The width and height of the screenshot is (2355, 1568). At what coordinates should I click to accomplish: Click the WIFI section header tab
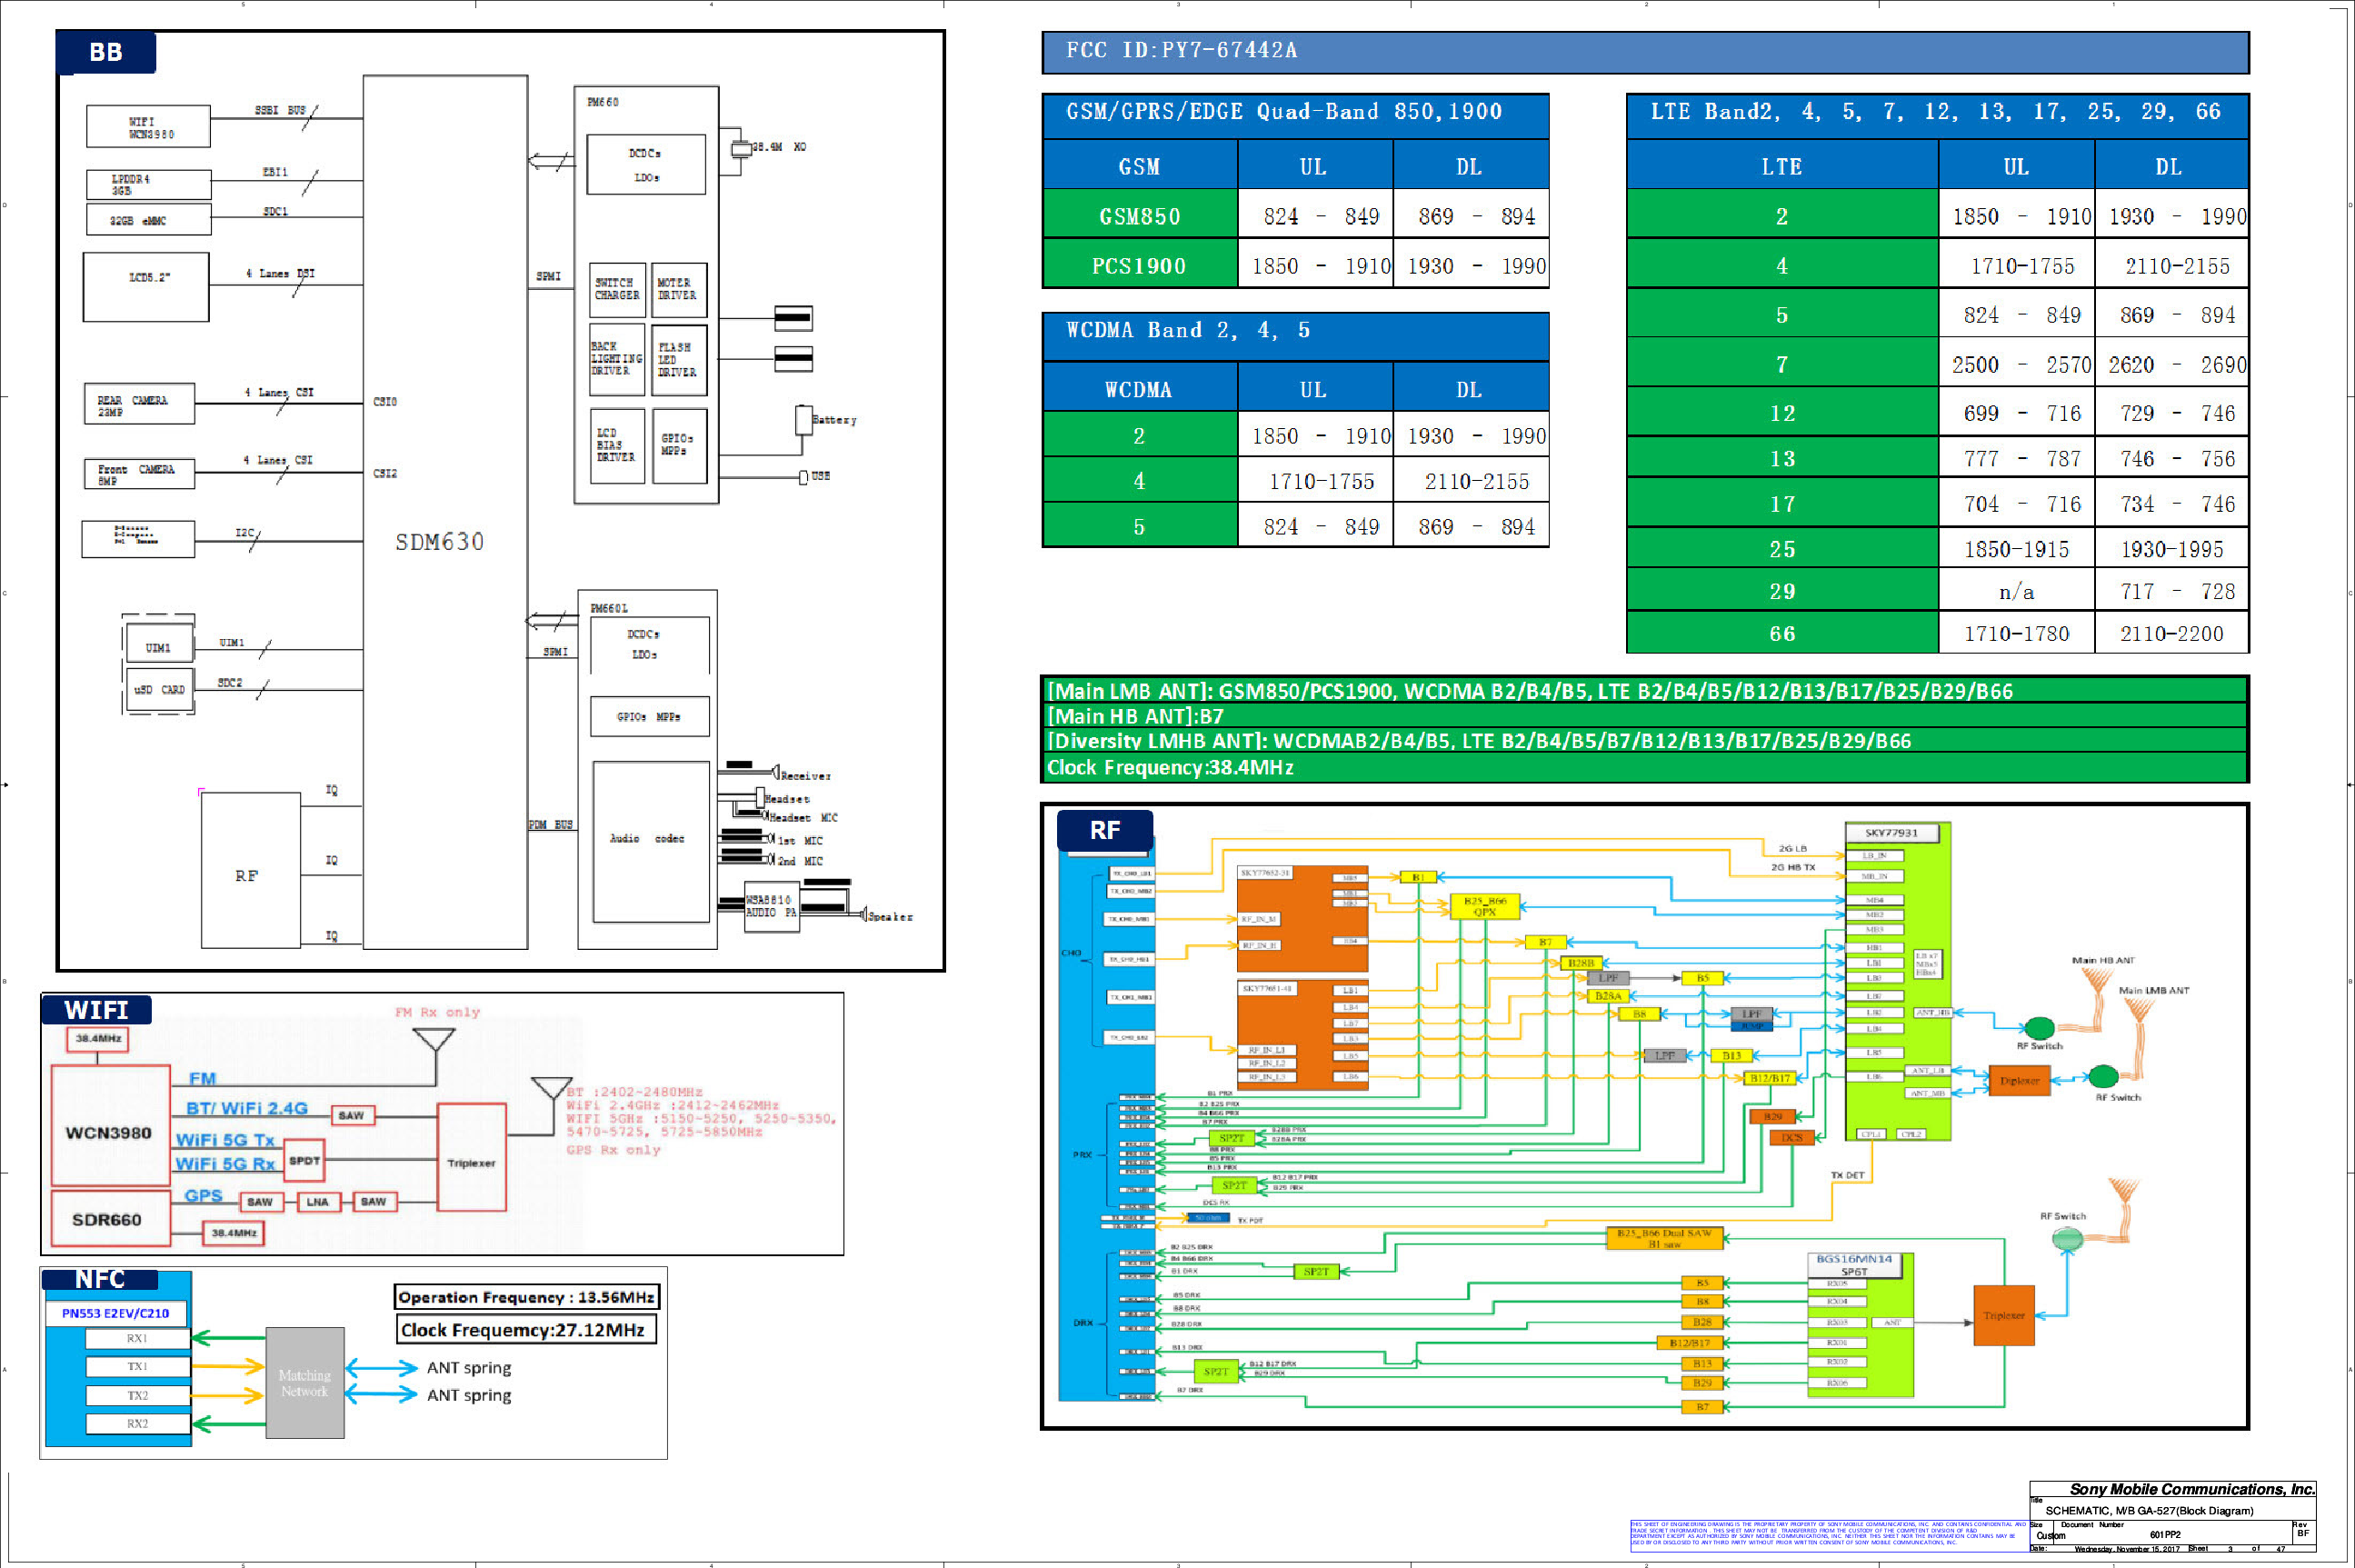[x=97, y=1010]
